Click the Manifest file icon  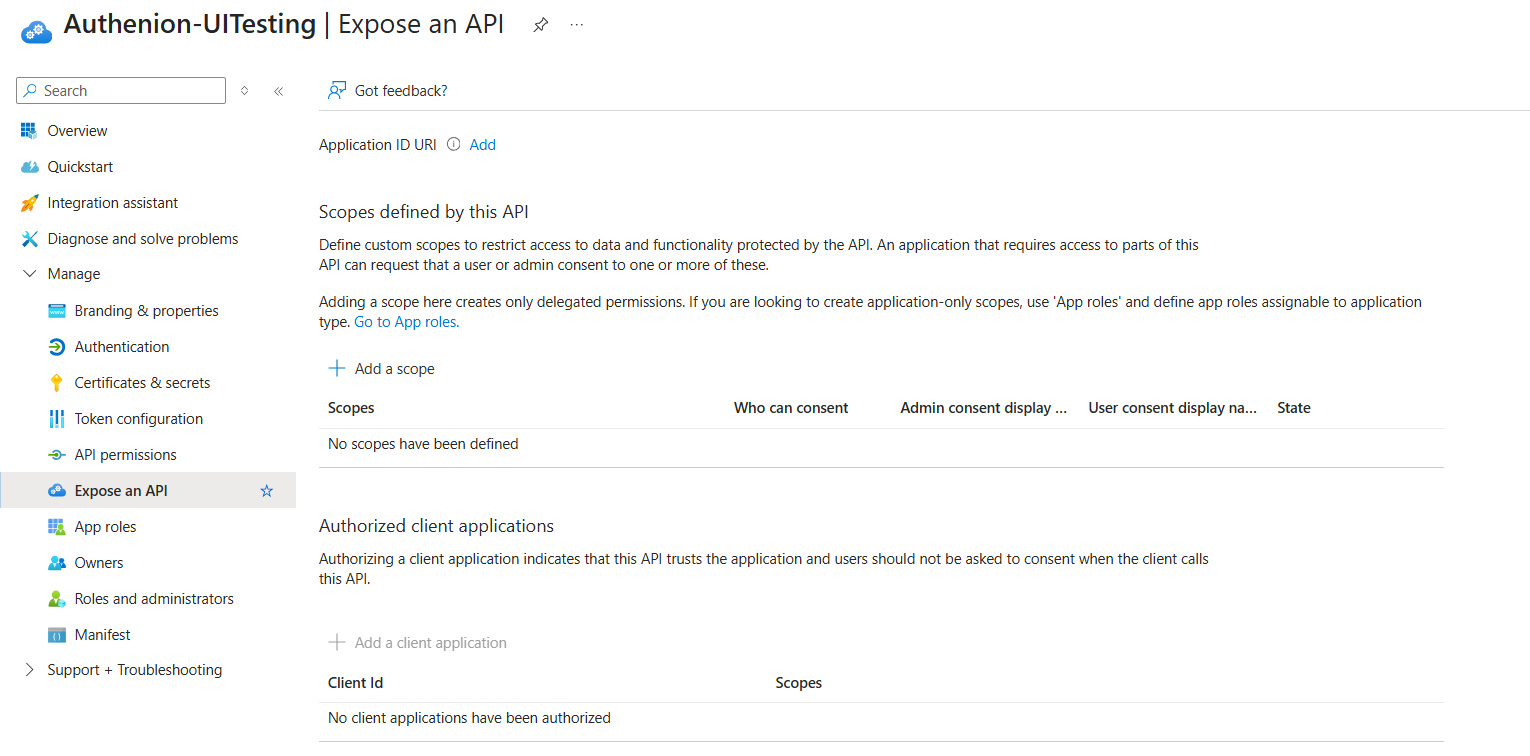pos(56,635)
